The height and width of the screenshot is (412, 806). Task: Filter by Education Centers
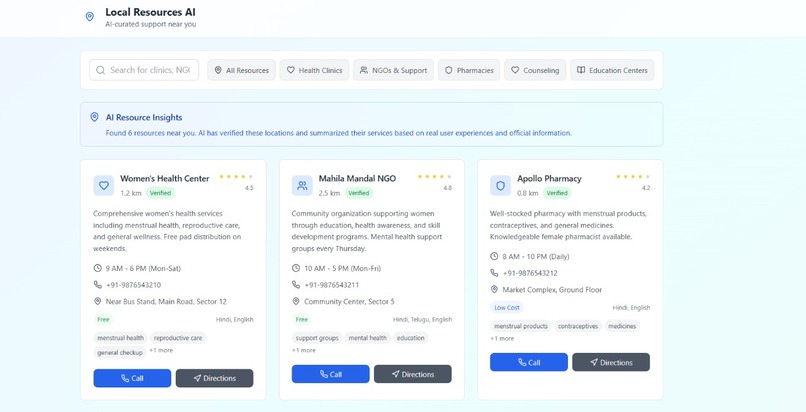pos(612,70)
